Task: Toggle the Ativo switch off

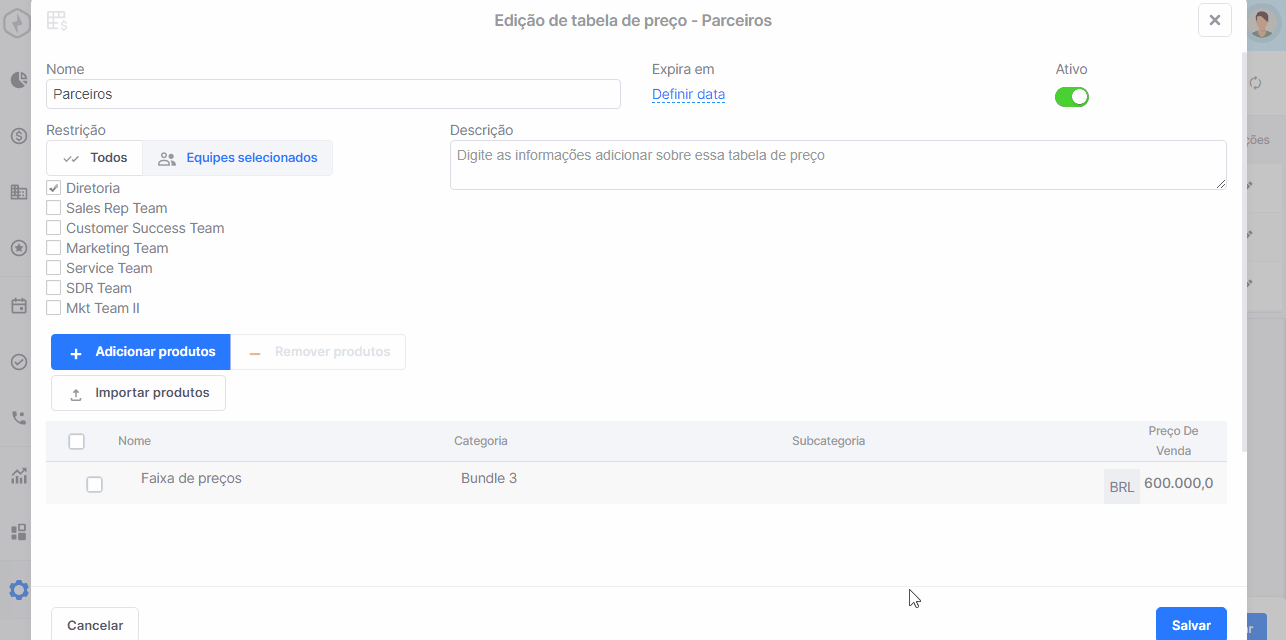Action: coord(1072,97)
